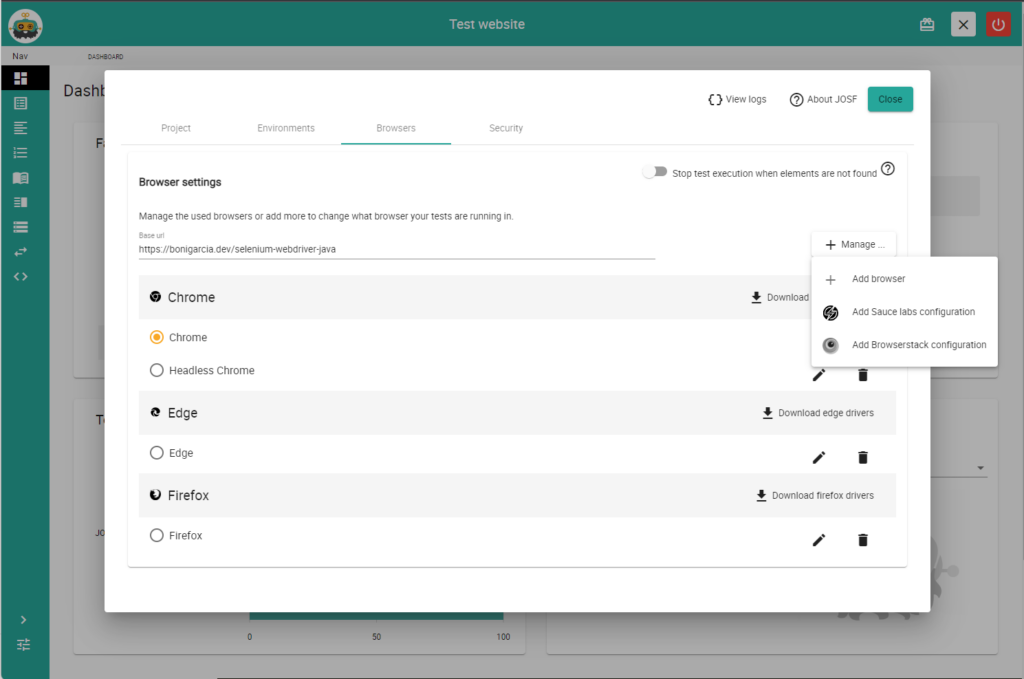This screenshot has height=679, width=1024.
Task: Click the Base url input field
Action: (396, 250)
